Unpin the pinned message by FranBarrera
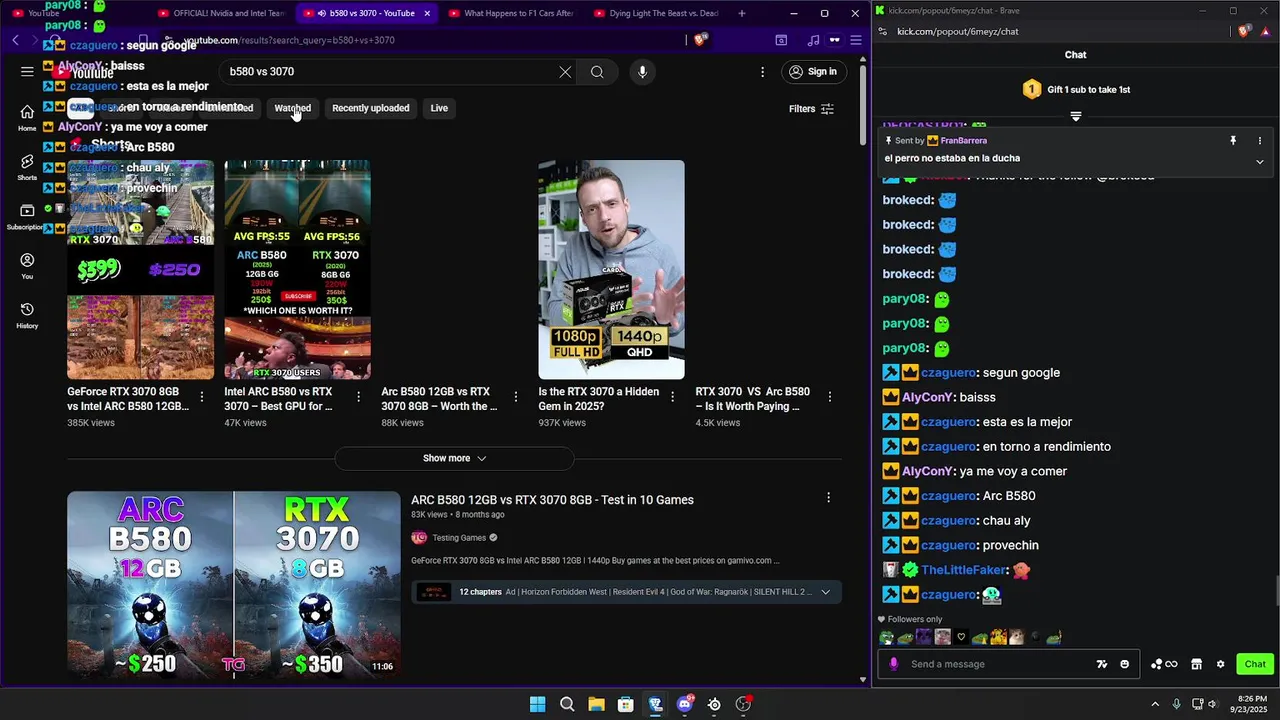1280x720 pixels. 1233,141
